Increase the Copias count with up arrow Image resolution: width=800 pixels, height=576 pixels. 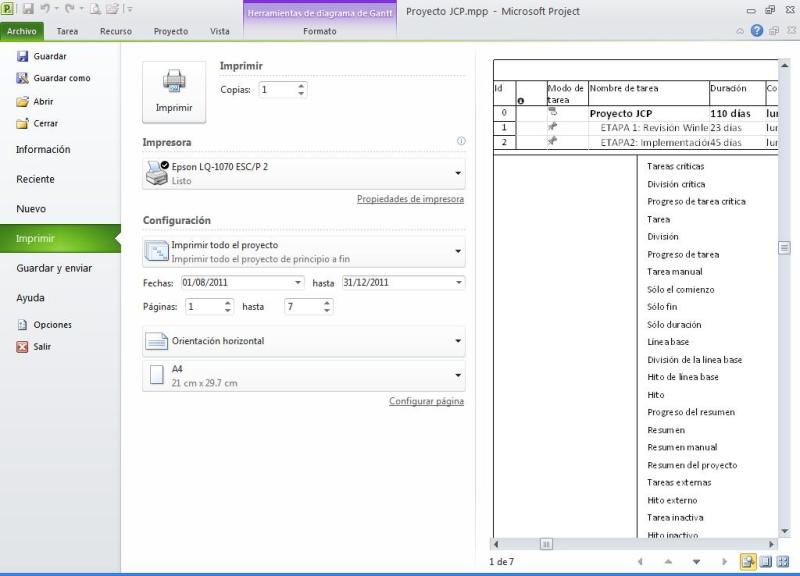pos(302,85)
